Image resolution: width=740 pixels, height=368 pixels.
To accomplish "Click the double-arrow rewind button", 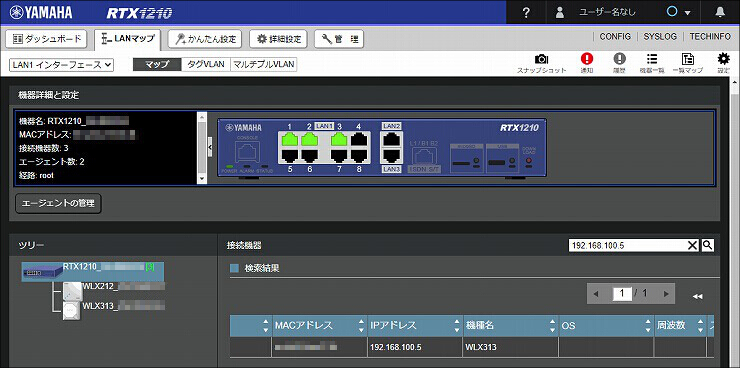I will (x=698, y=296).
